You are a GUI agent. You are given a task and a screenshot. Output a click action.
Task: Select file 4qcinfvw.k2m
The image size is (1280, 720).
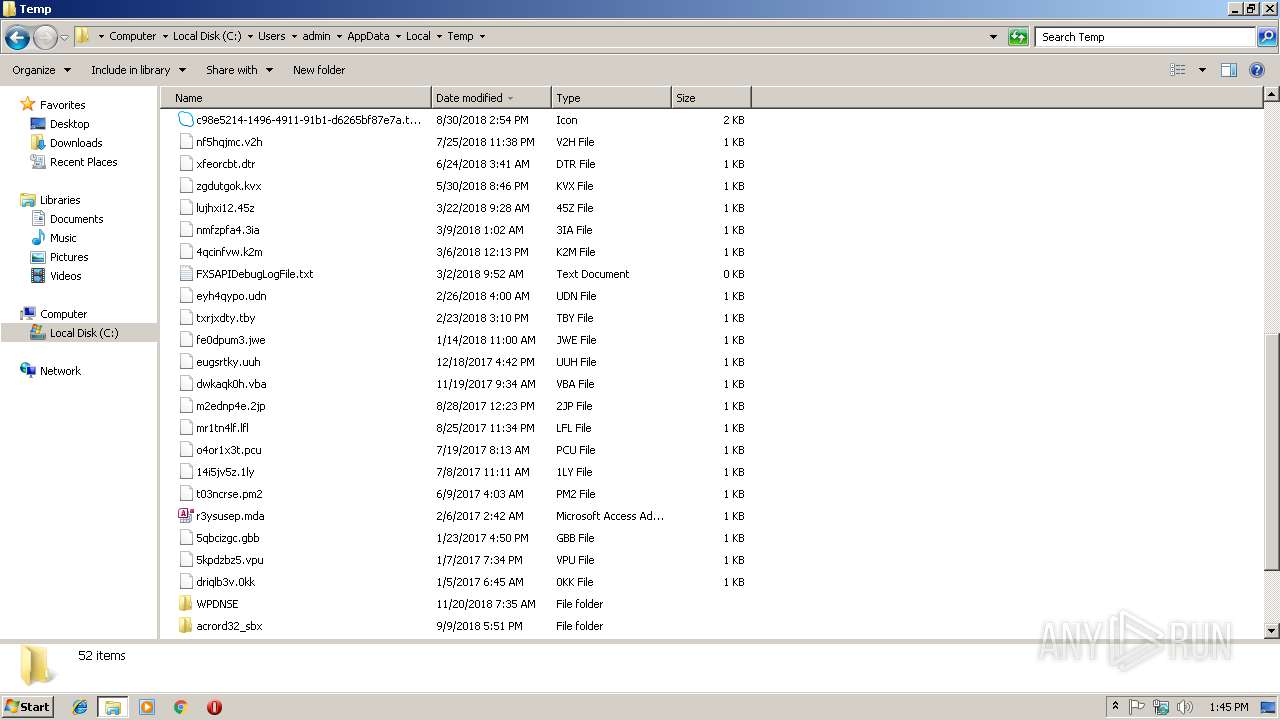[229, 252]
